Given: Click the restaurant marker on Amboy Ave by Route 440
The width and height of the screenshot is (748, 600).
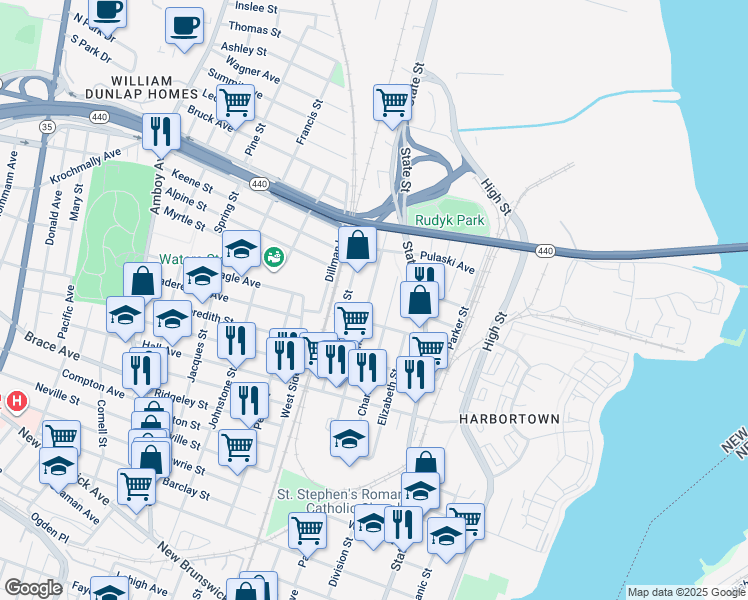Looking at the screenshot, I should tap(160, 131).
